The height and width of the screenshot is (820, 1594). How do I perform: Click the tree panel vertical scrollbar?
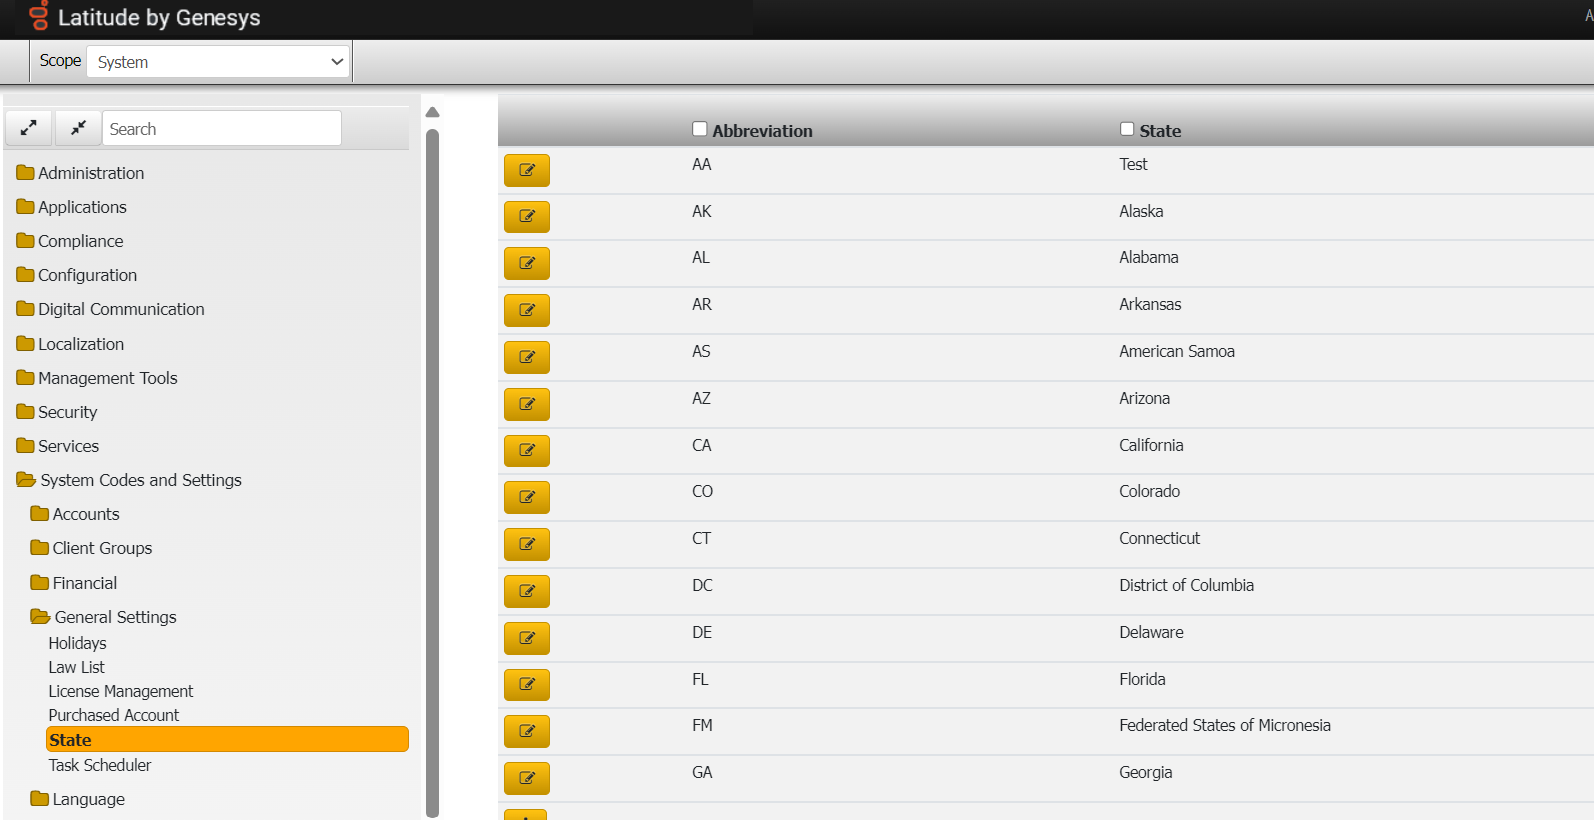pyautogui.click(x=432, y=470)
